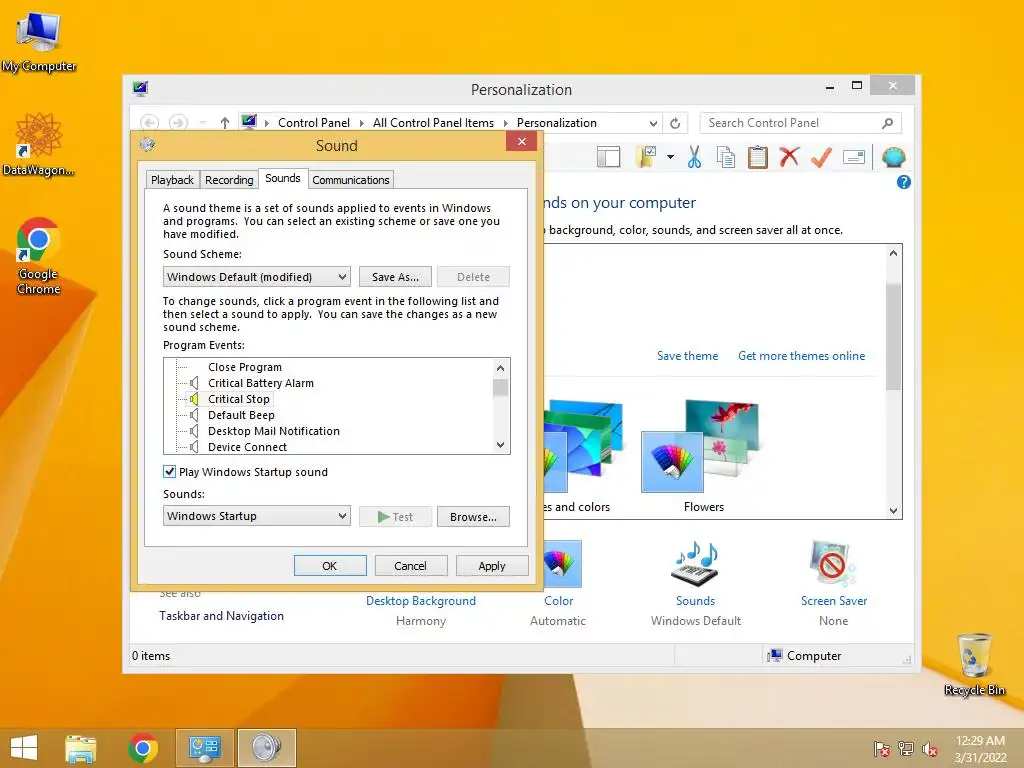Click the Recycle Bin desktop icon

[x=974, y=665]
